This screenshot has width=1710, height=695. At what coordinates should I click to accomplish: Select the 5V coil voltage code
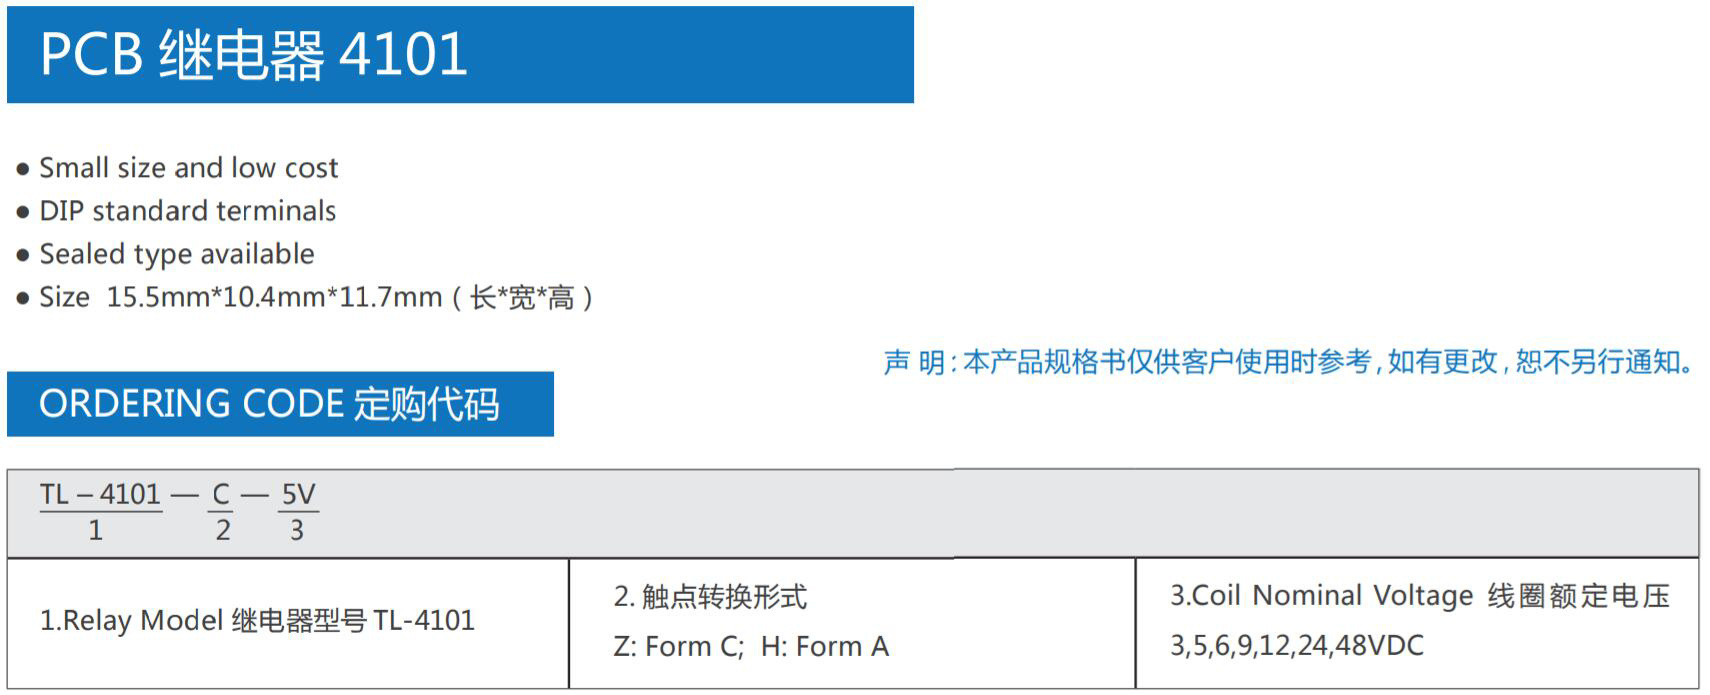(298, 494)
